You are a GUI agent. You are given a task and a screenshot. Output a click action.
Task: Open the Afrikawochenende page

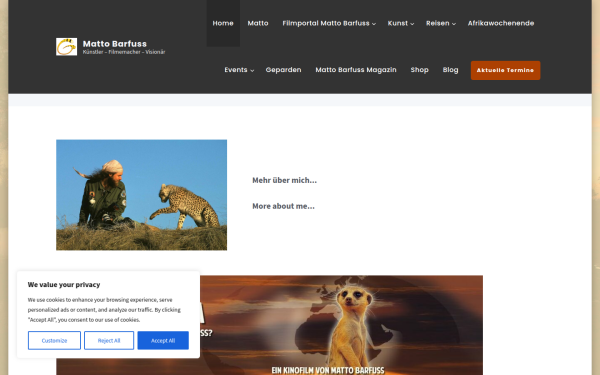[x=501, y=23]
